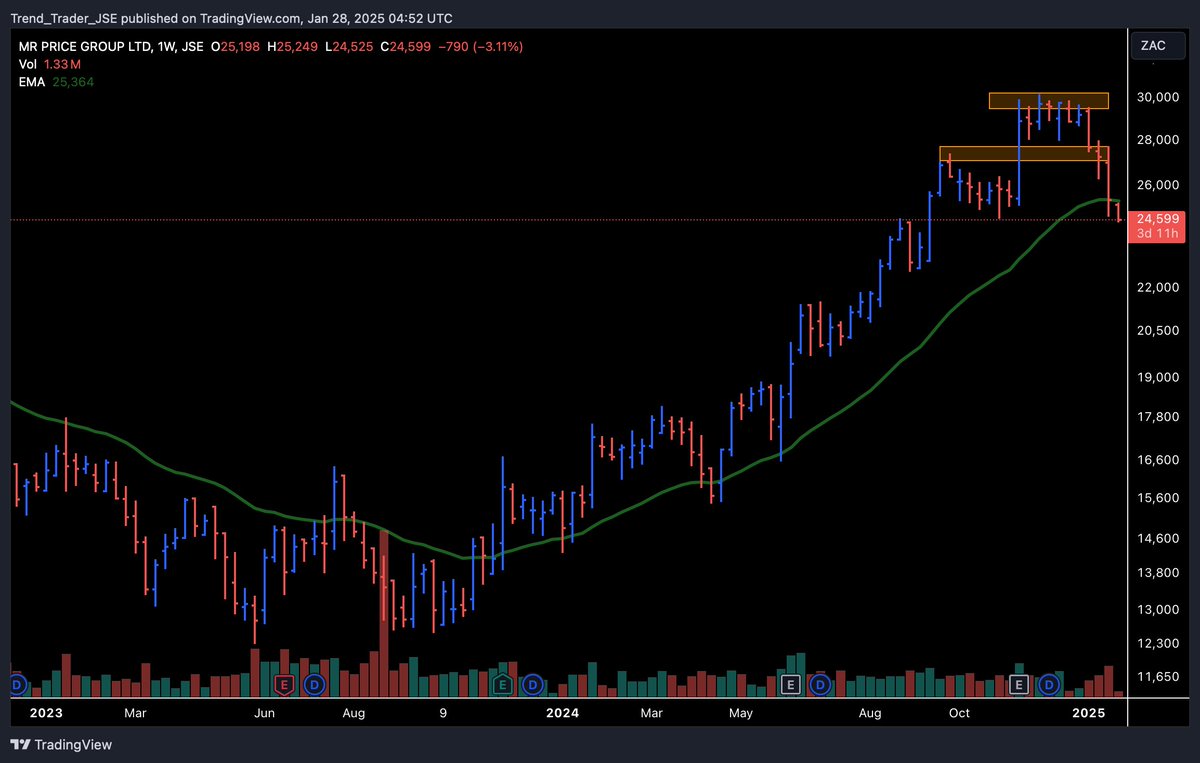
Task: Click the 13,800 price axis label
Action: [x=1158, y=573]
